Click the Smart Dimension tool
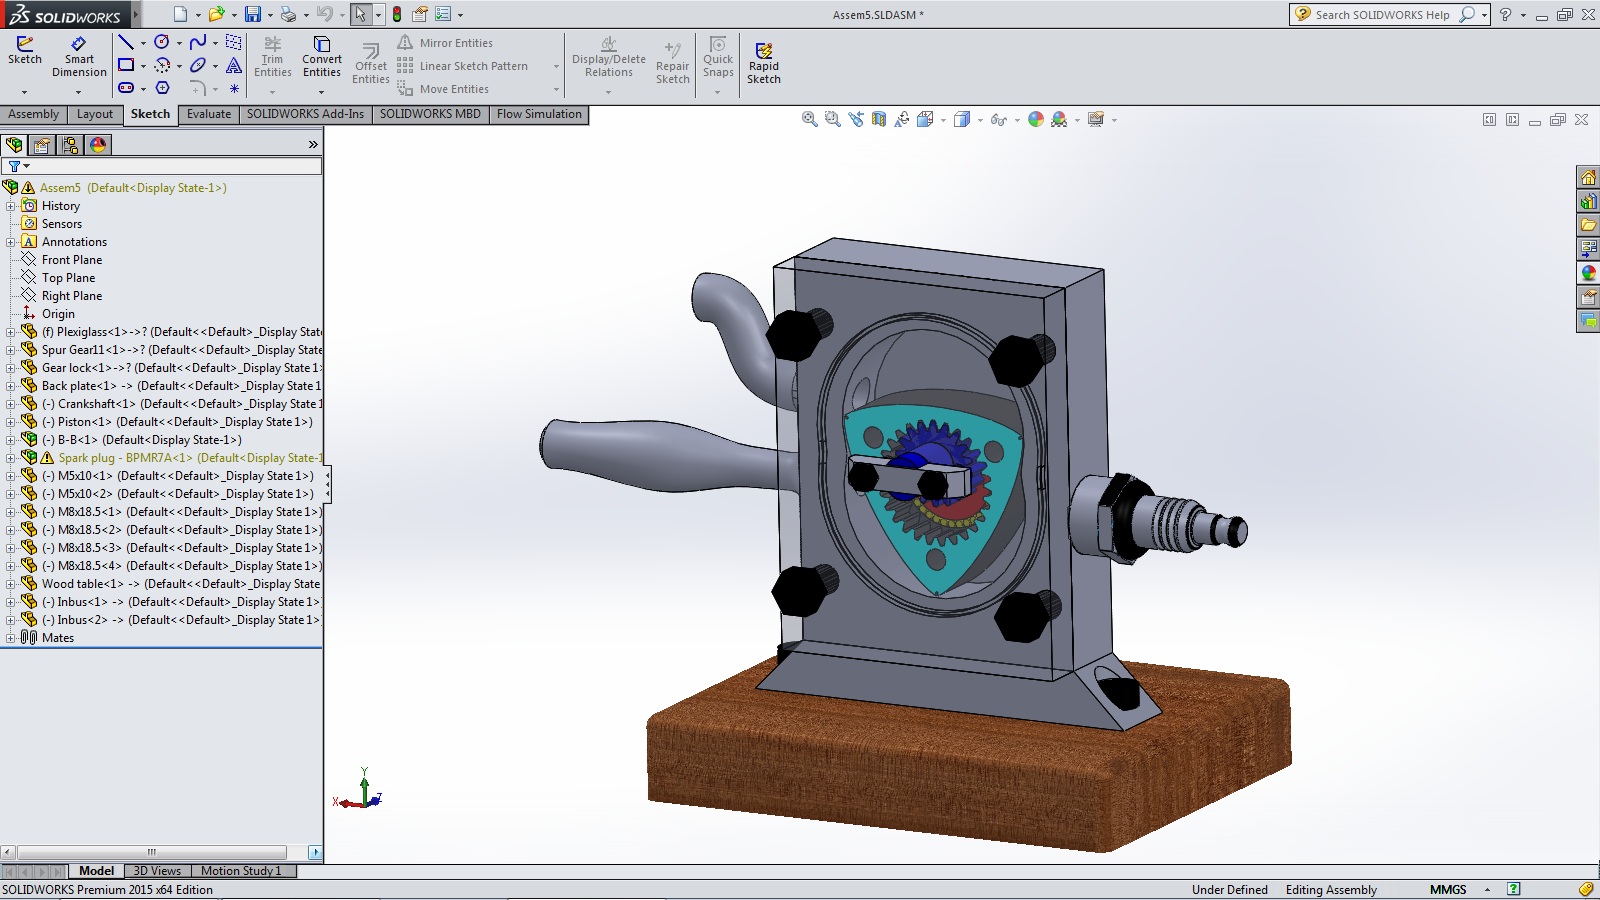The image size is (1600, 900). [79, 58]
